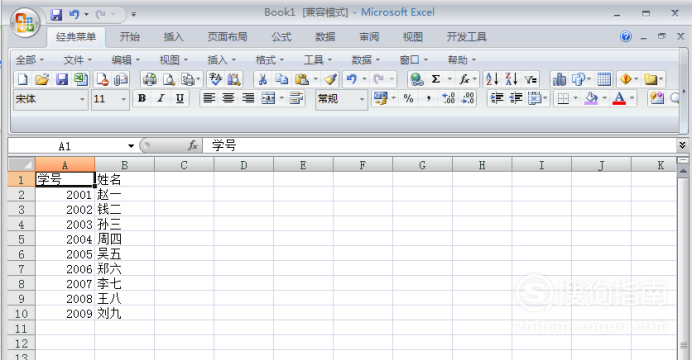Image resolution: width=692 pixels, height=360 pixels.
Task: Open Excel help question mark
Action: click(x=626, y=37)
